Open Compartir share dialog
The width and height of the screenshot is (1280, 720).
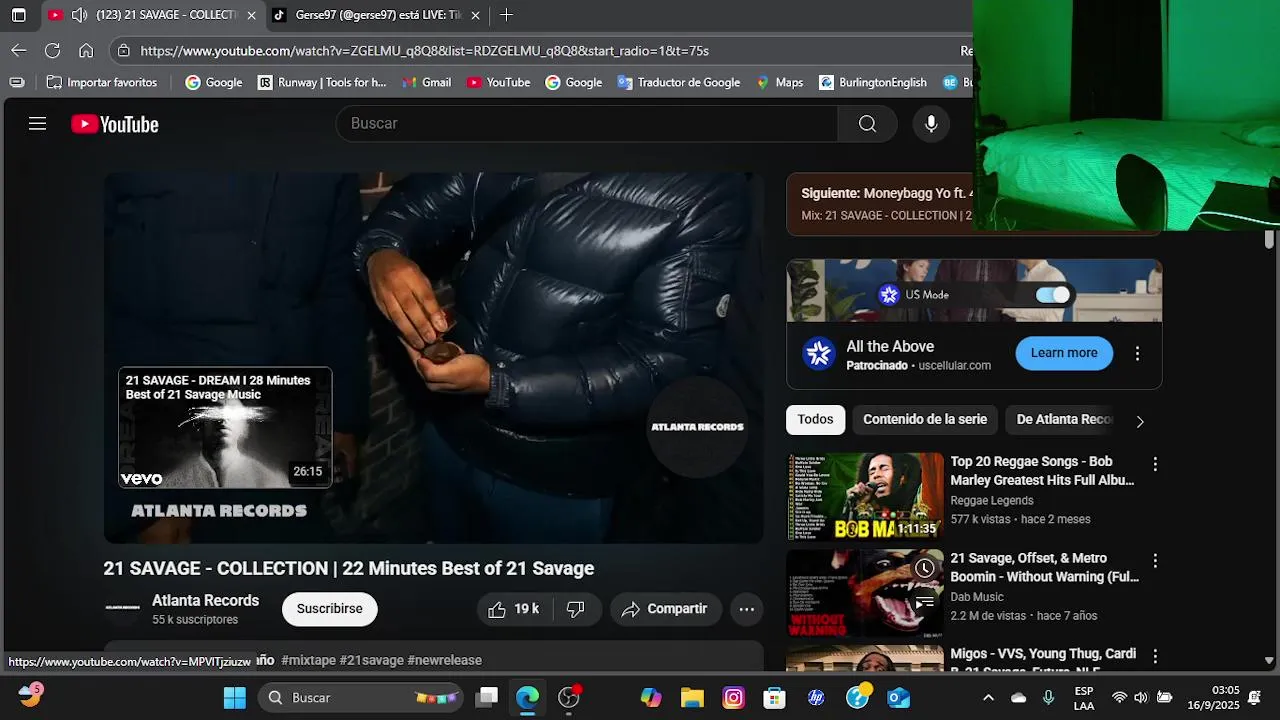pyautogui.click(x=665, y=609)
